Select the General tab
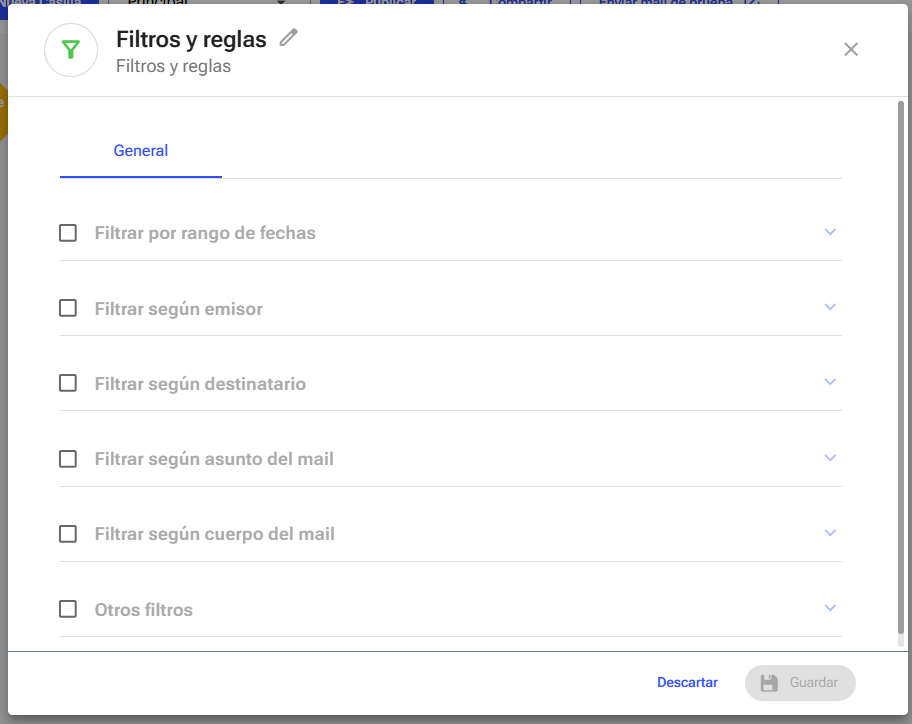 141,151
